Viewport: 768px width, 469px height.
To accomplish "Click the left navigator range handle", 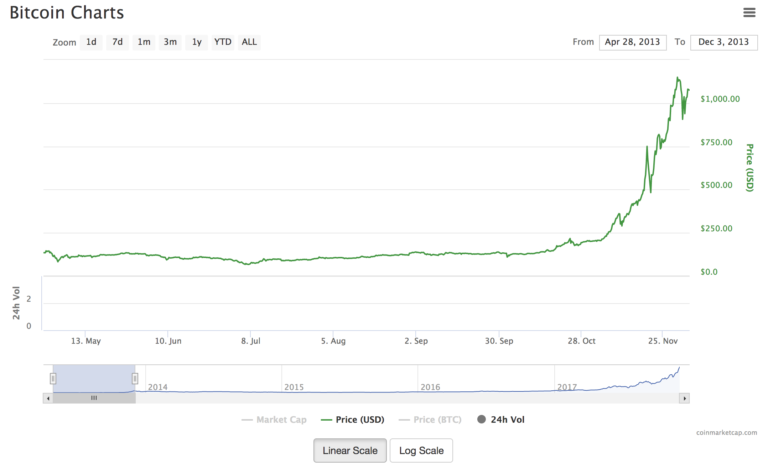I will tap(53, 378).
